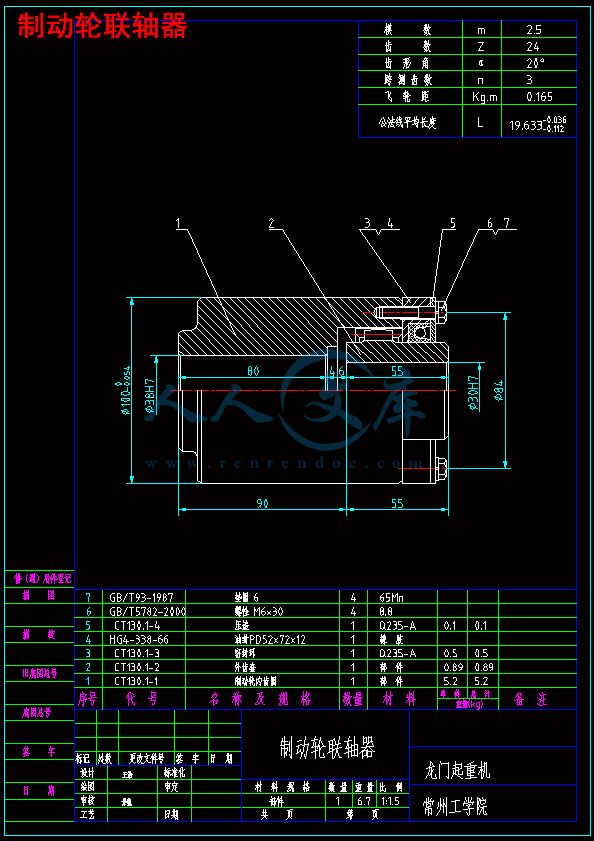The height and width of the screenshot is (841, 594).
Task: Click the symbol Z in parameter table
Action: 480,47
